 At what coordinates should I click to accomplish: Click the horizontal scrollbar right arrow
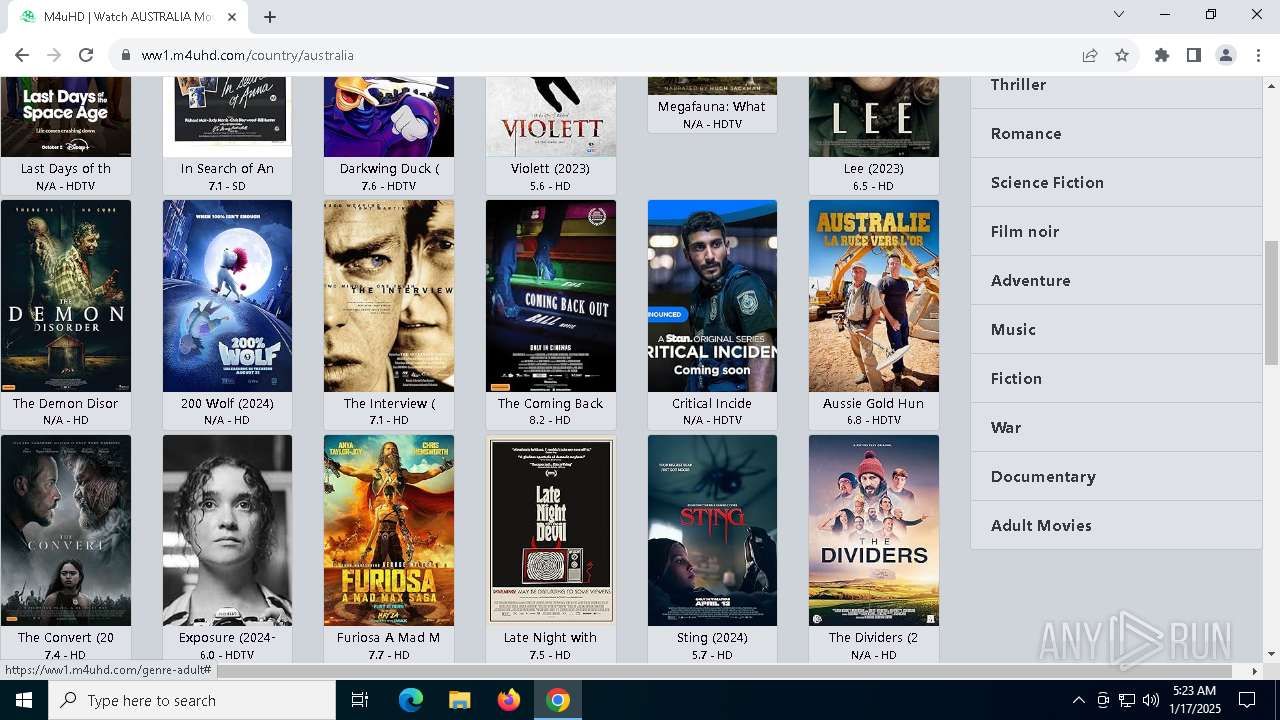click(1255, 671)
